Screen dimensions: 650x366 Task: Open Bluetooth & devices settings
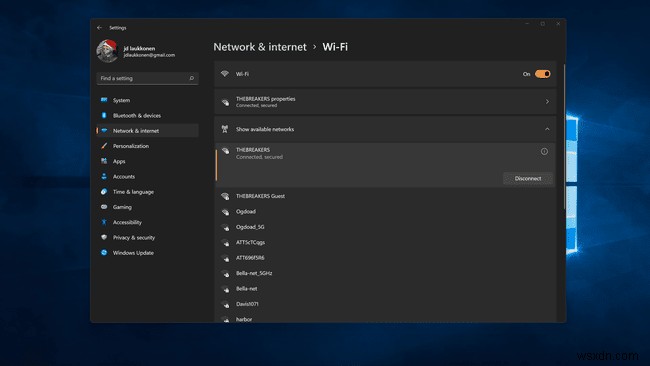pos(148,116)
